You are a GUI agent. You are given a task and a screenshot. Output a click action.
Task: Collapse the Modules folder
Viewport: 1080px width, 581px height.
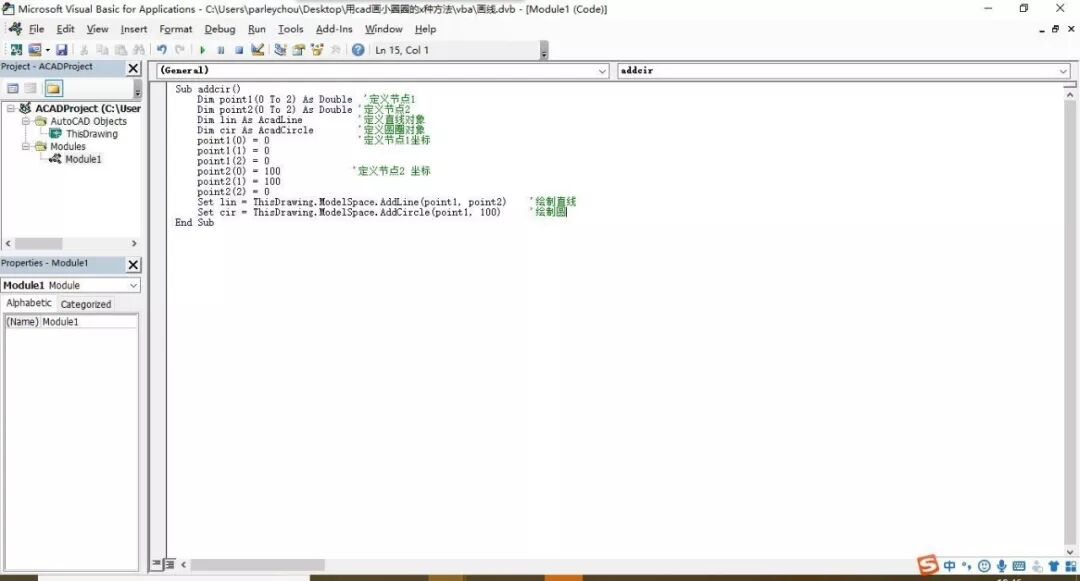point(25,147)
